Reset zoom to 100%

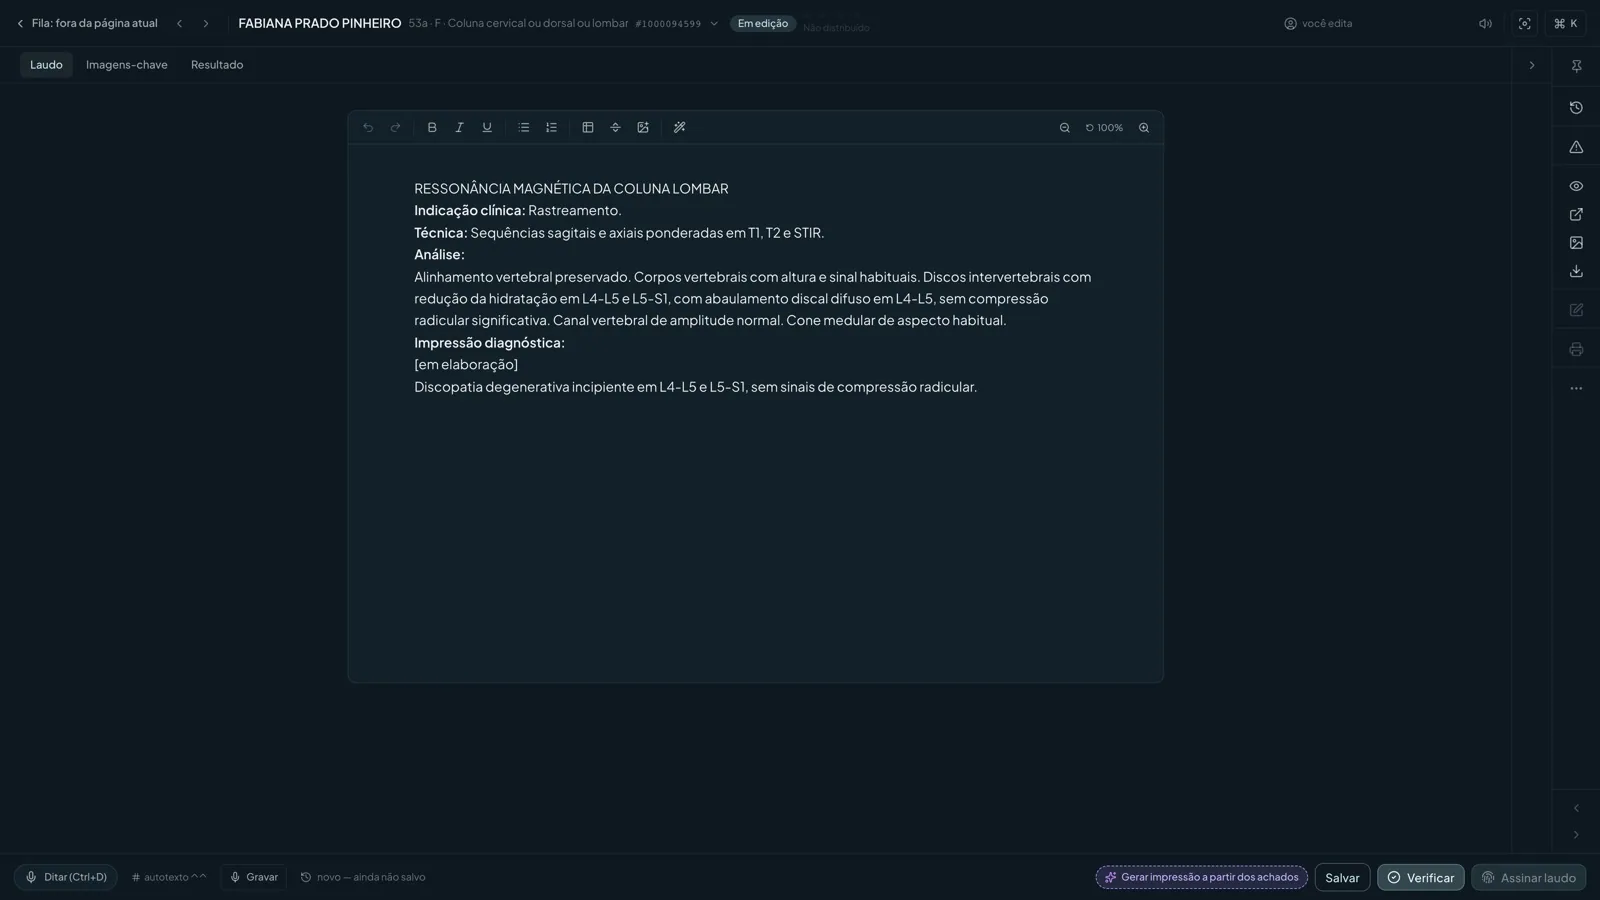point(1104,128)
